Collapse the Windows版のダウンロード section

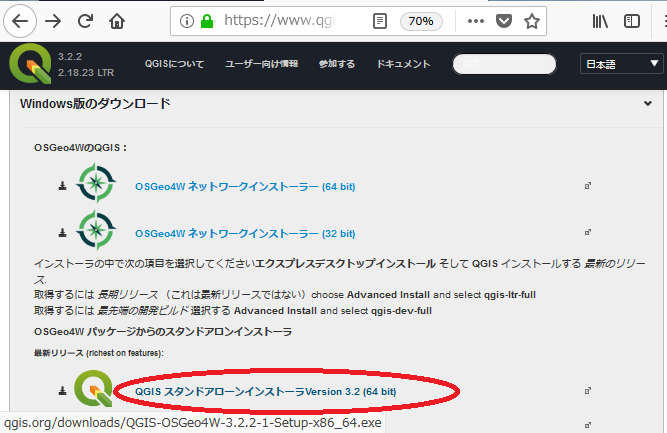coord(647,103)
